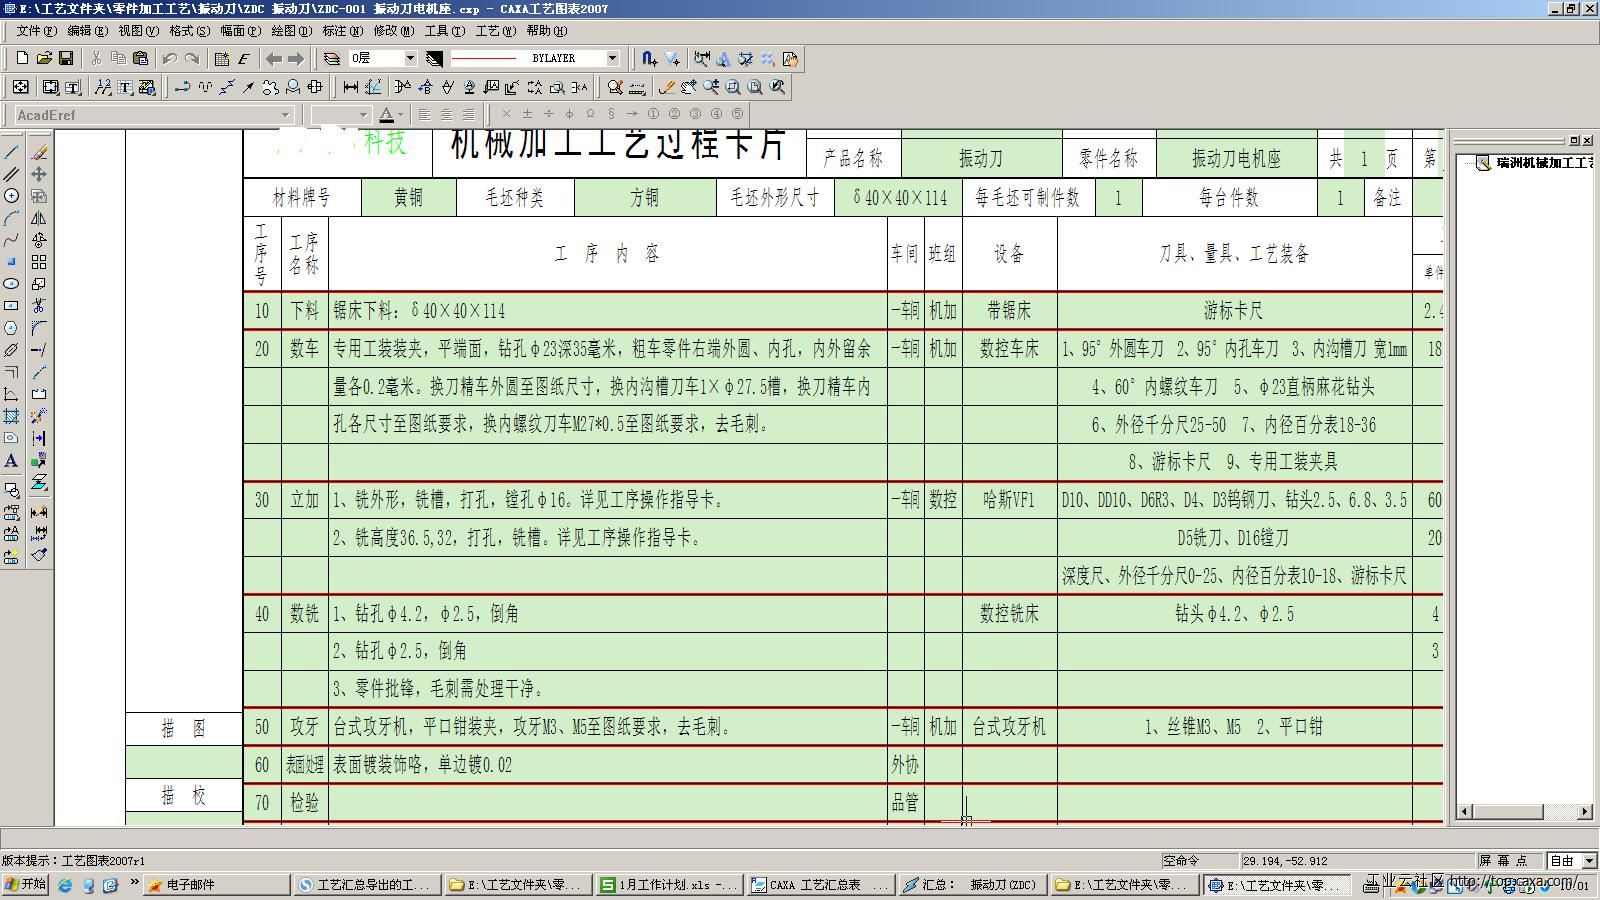Viewport: 1600px width, 900px height.
Task: Open the 0层 layer dropdown
Action: click(x=410, y=58)
